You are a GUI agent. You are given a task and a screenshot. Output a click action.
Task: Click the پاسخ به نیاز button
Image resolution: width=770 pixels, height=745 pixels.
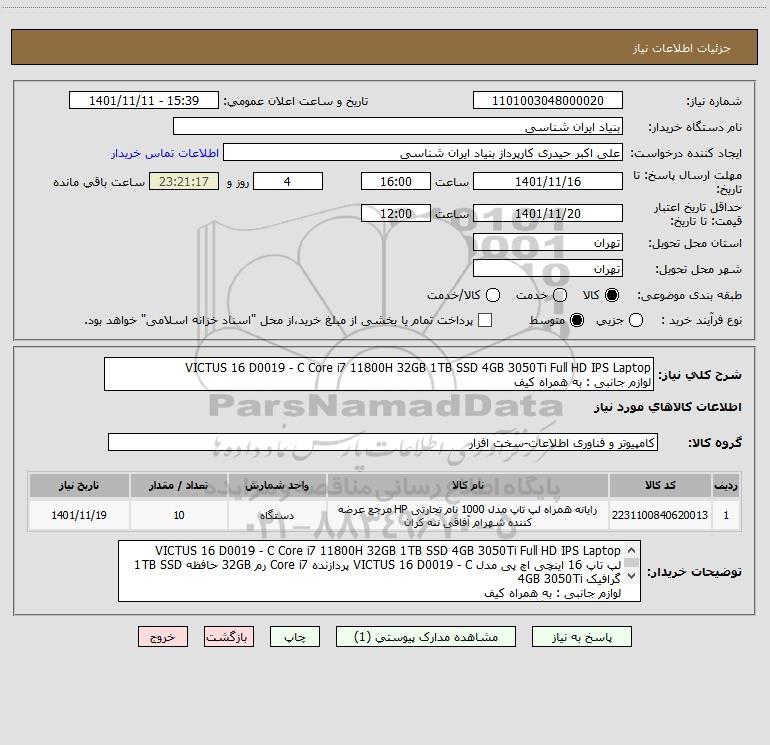pos(581,637)
